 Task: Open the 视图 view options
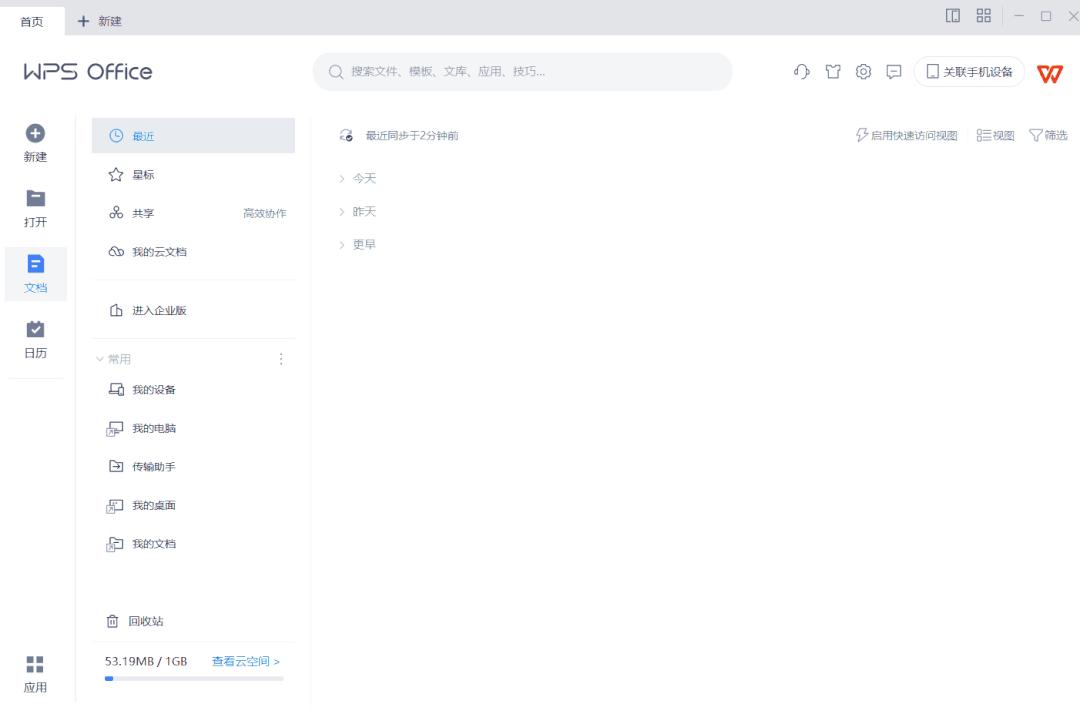995,136
